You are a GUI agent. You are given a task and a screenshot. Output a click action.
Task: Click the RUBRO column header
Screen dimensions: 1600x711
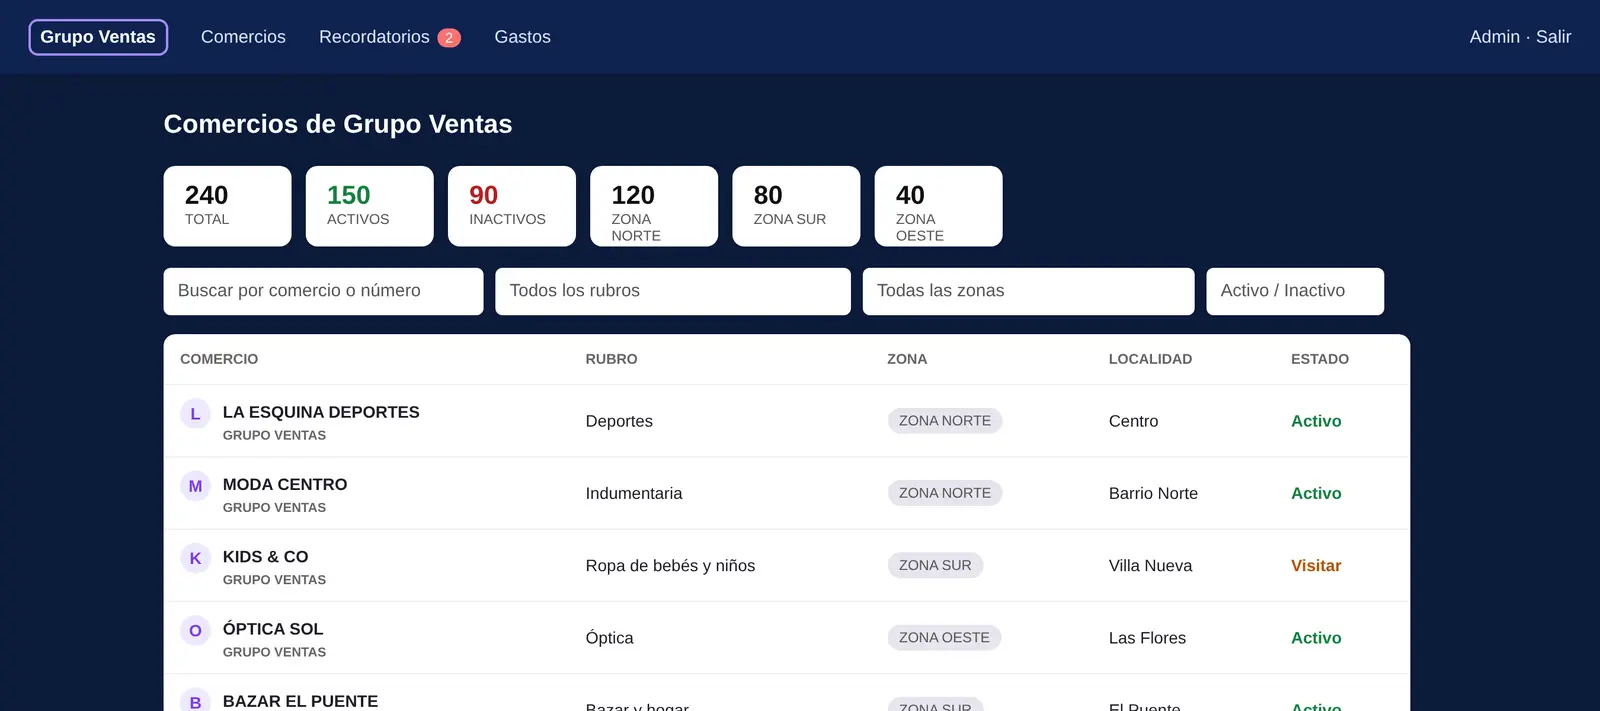click(x=611, y=359)
